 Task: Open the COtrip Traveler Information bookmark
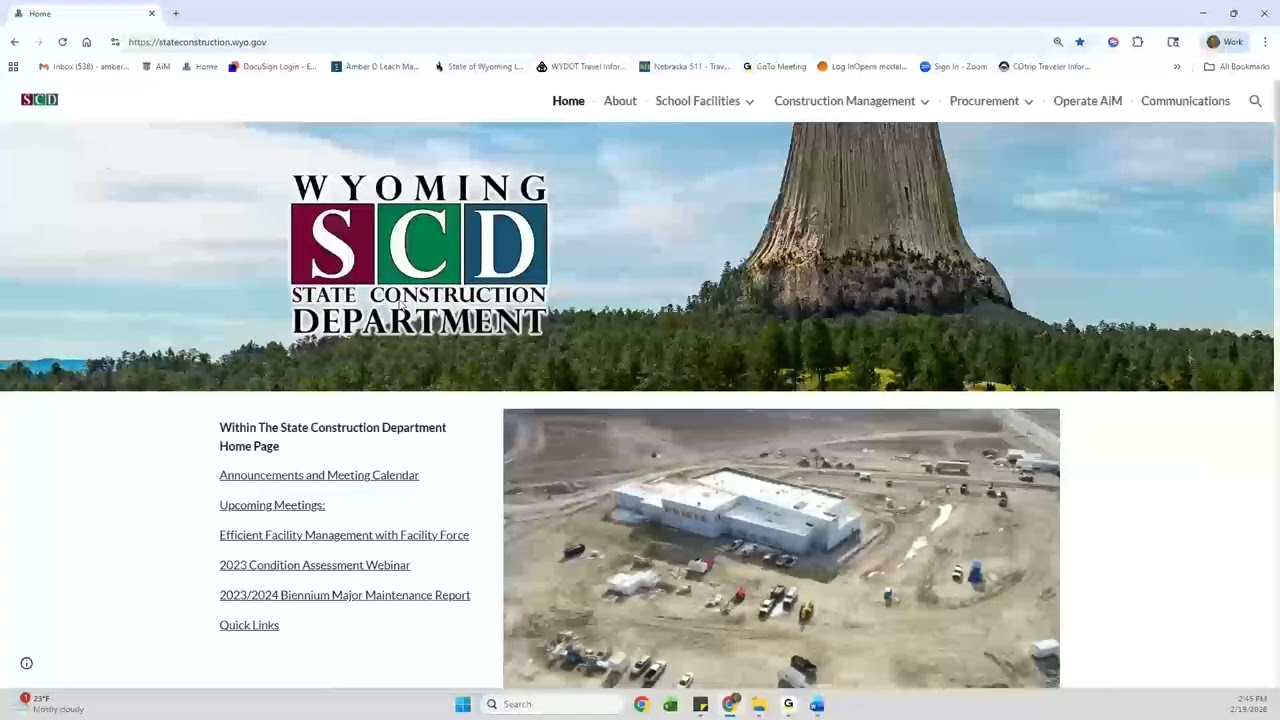pyautogui.click(x=1045, y=67)
